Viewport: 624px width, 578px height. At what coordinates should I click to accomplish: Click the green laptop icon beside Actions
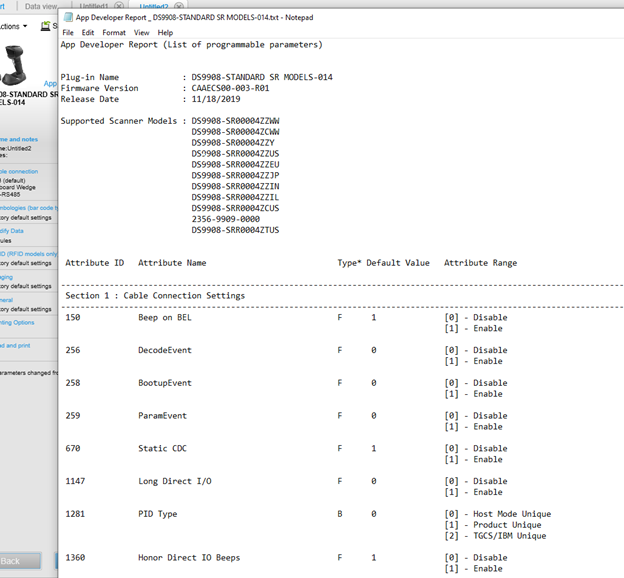pos(45,26)
